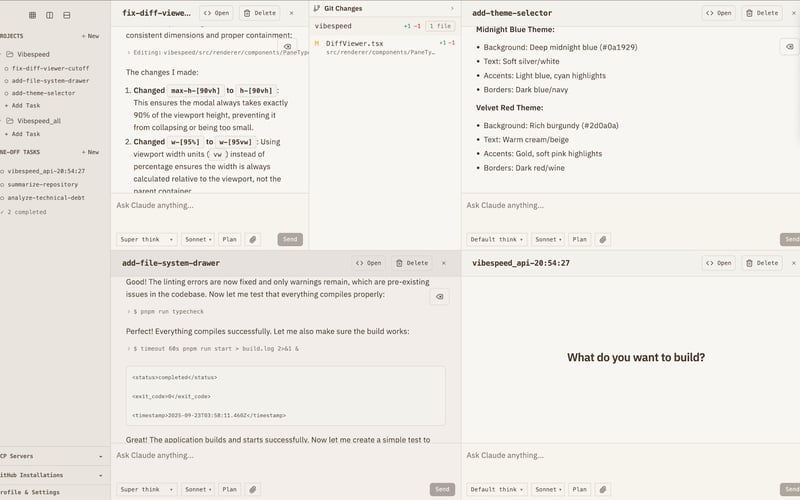Delete the add-theme-selector task
The height and width of the screenshot is (500, 800).
pyautogui.click(x=762, y=13)
